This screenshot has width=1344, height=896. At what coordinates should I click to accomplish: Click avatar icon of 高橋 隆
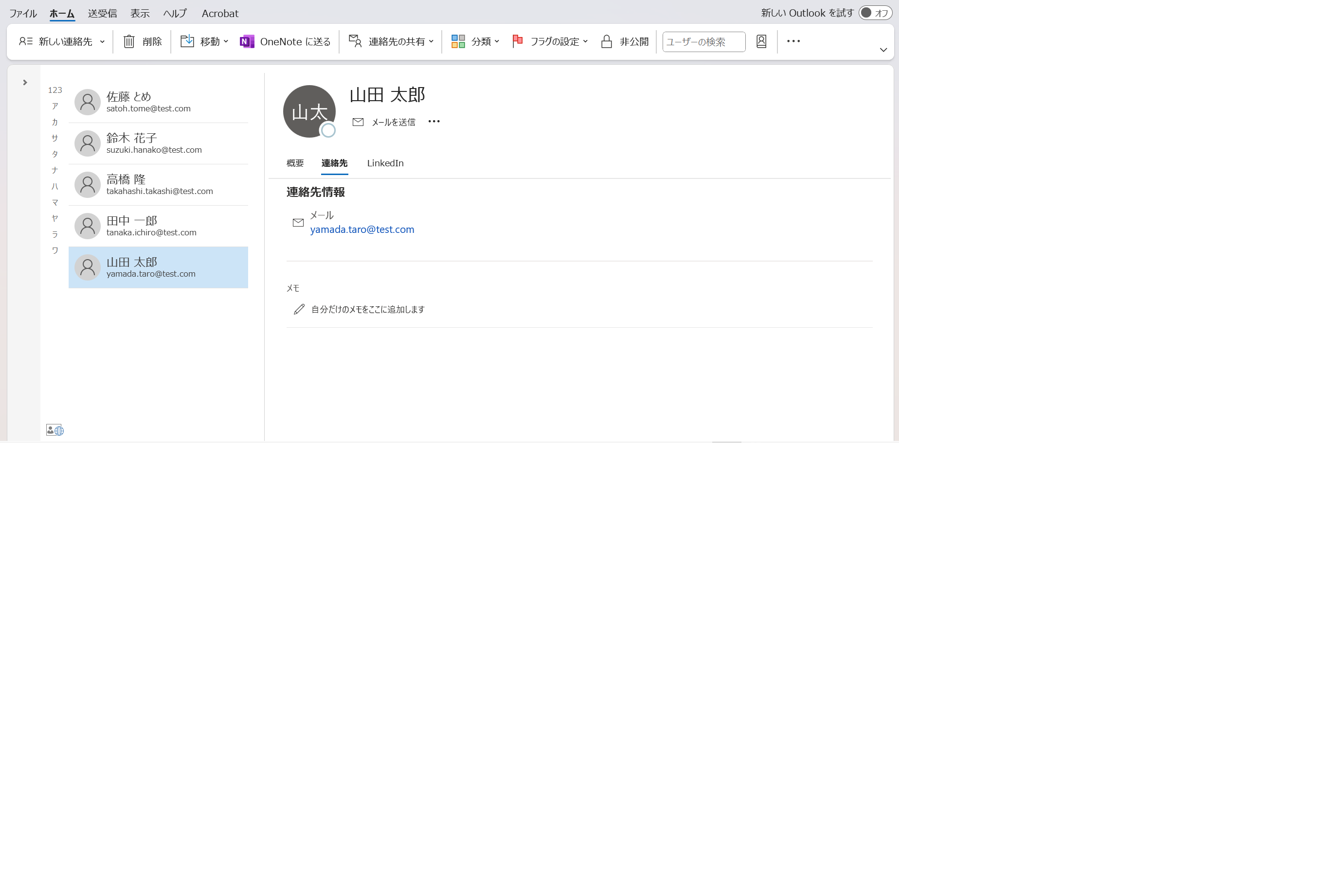tap(88, 185)
